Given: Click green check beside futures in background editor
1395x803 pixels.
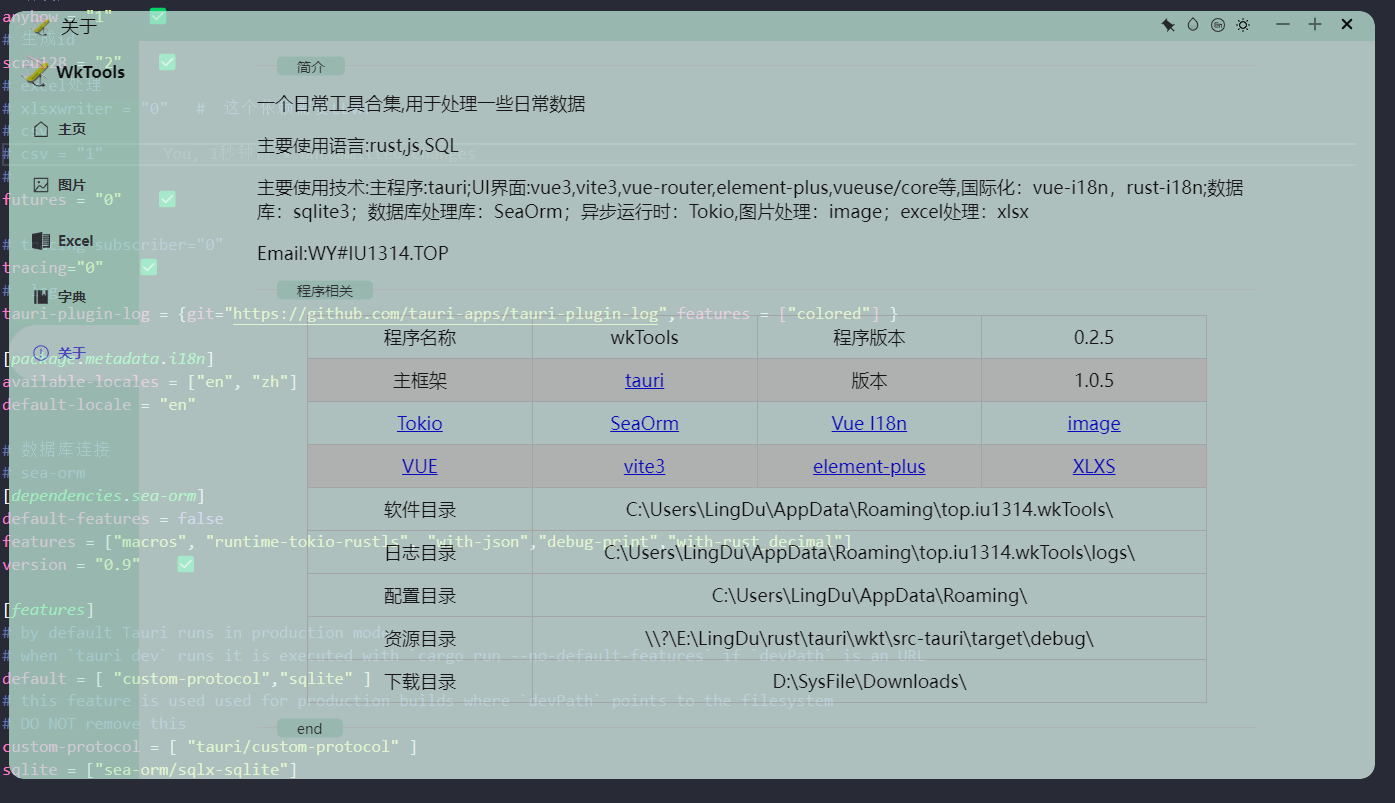Looking at the screenshot, I should [x=167, y=199].
